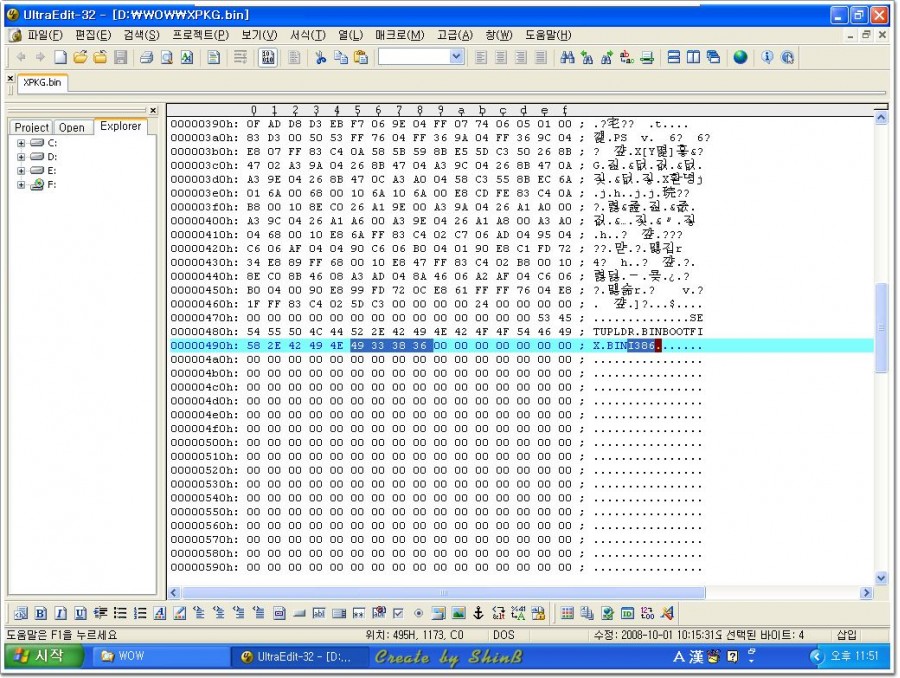Switch to the Open tab
This screenshot has height=678, width=900.
72,127
